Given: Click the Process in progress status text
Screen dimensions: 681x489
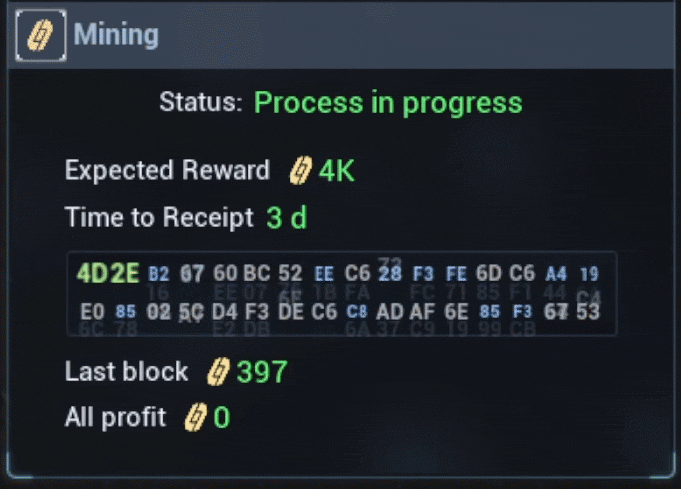Looking at the screenshot, I should (x=388, y=103).
